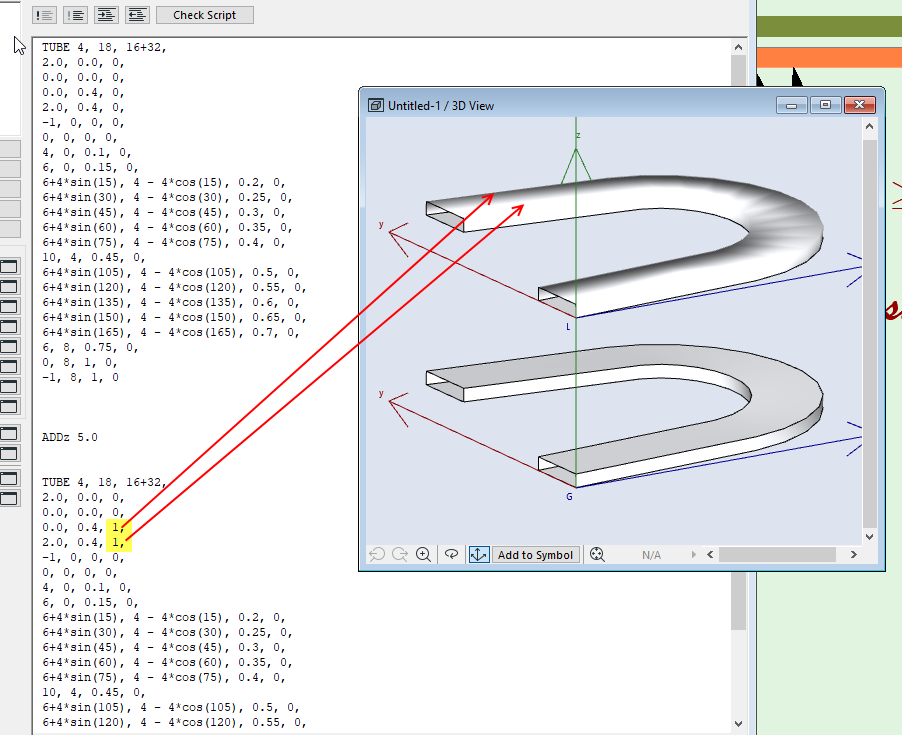Viewport: 902px width, 735px height.
Task: Open the zoom options arrow next to N/A
Action: pyautogui.click(x=694, y=554)
